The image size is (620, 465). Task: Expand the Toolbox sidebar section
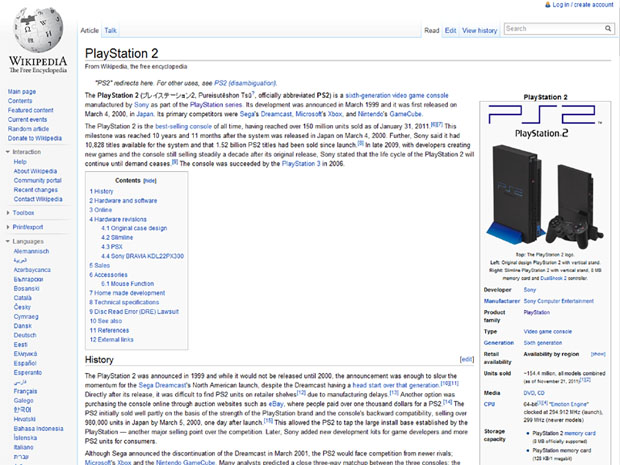pyautogui.click(x=8, y=213)
